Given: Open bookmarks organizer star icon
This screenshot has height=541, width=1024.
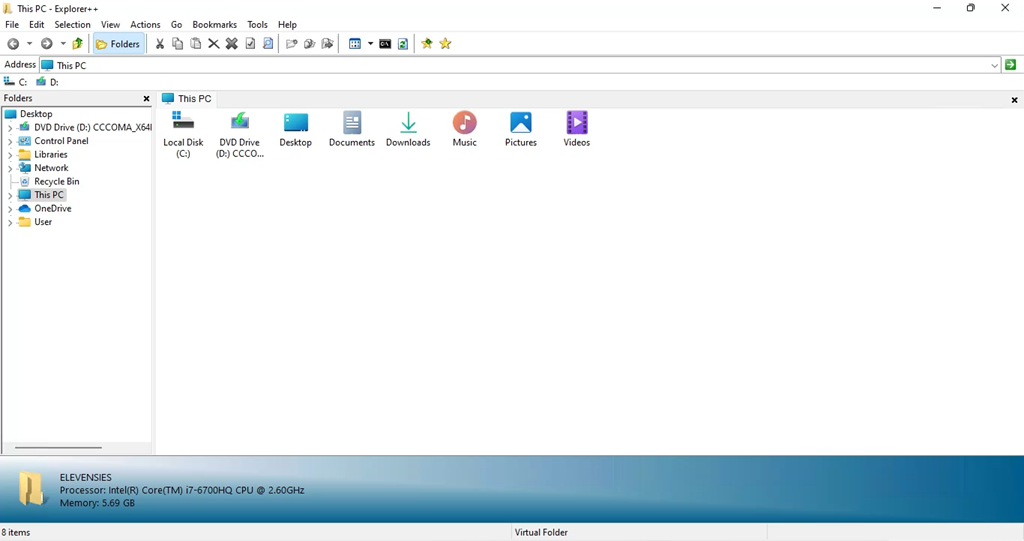Looking at the screenshot, I should (x=445, y=44).
